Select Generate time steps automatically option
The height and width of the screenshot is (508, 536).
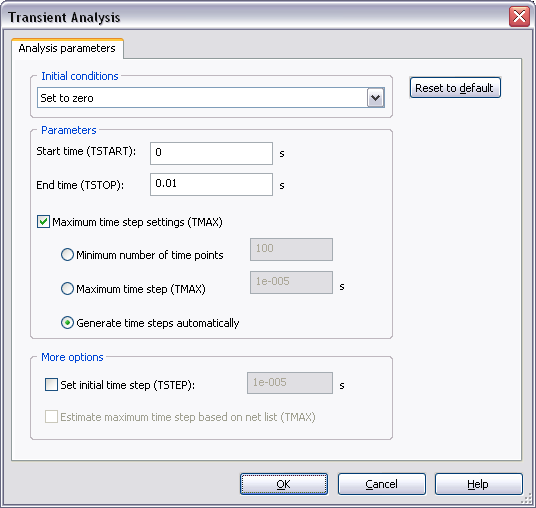coord(67,323)
